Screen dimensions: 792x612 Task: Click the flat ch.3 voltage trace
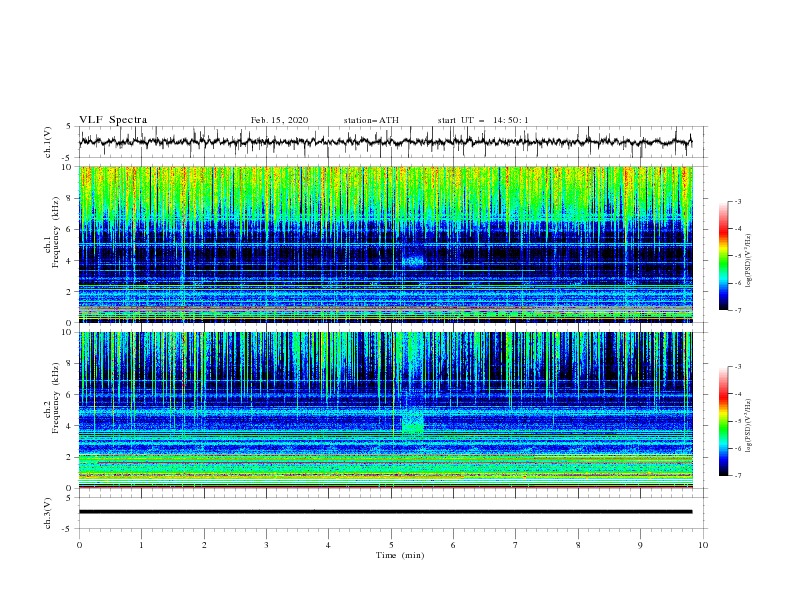[x=386, y=512]
